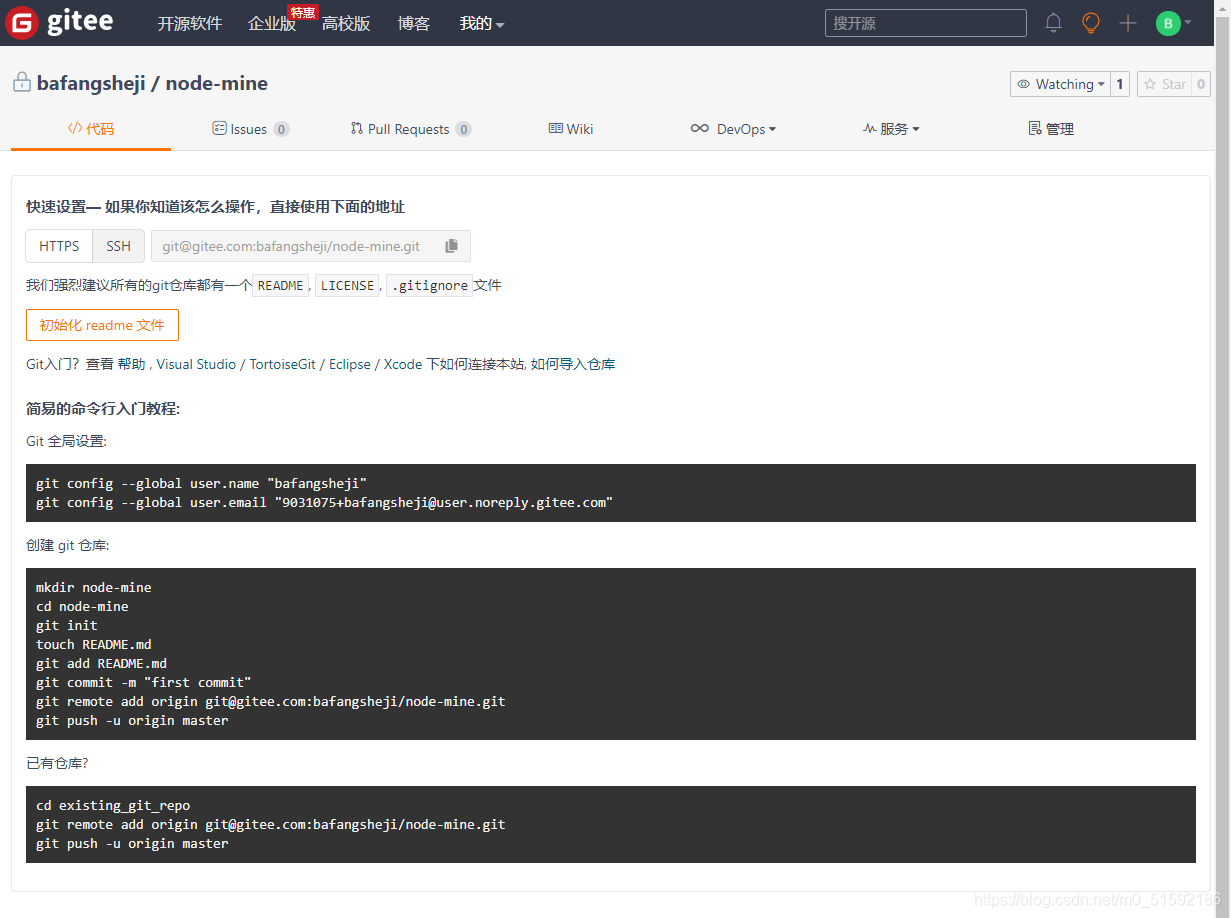This screenshot has height=918, width=1231.
Task: Click the 初始化 readme 文件 button
Action: (x=102, y=325)
